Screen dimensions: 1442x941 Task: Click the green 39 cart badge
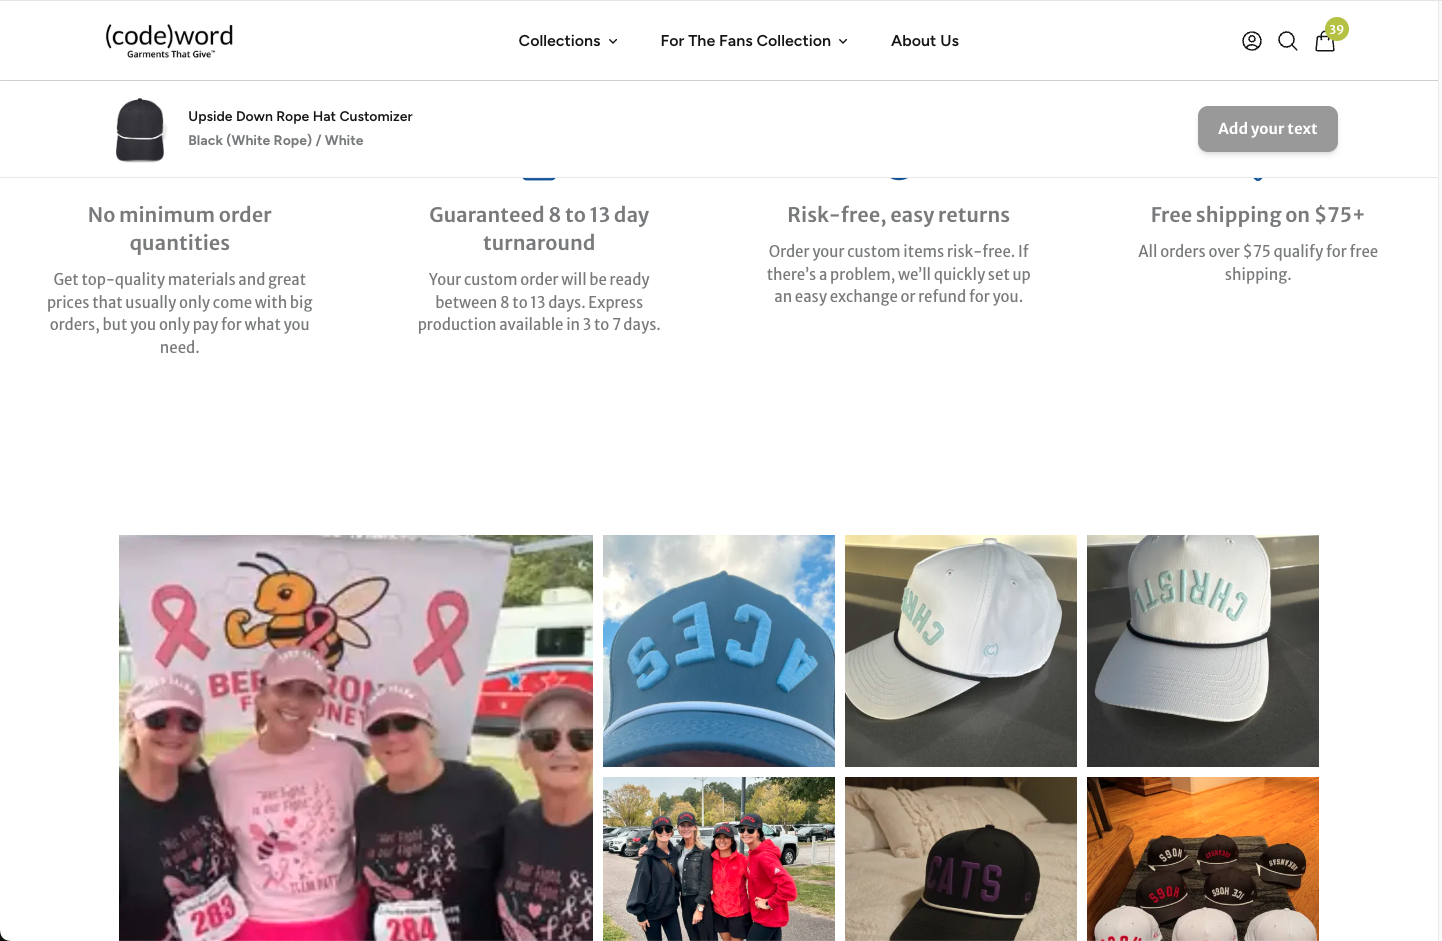1337,29
